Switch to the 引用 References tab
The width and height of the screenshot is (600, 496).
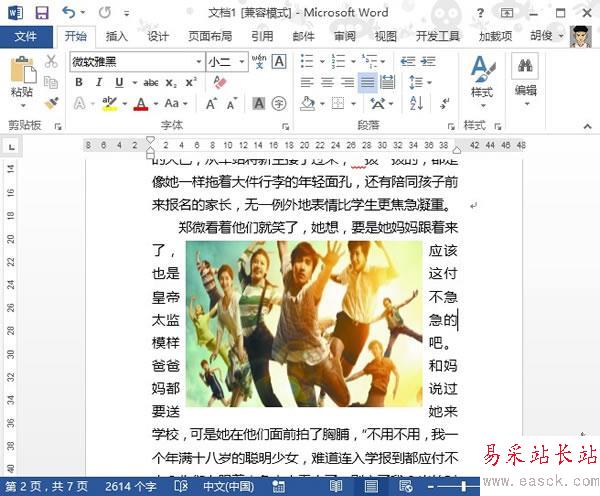coord(262,36)
